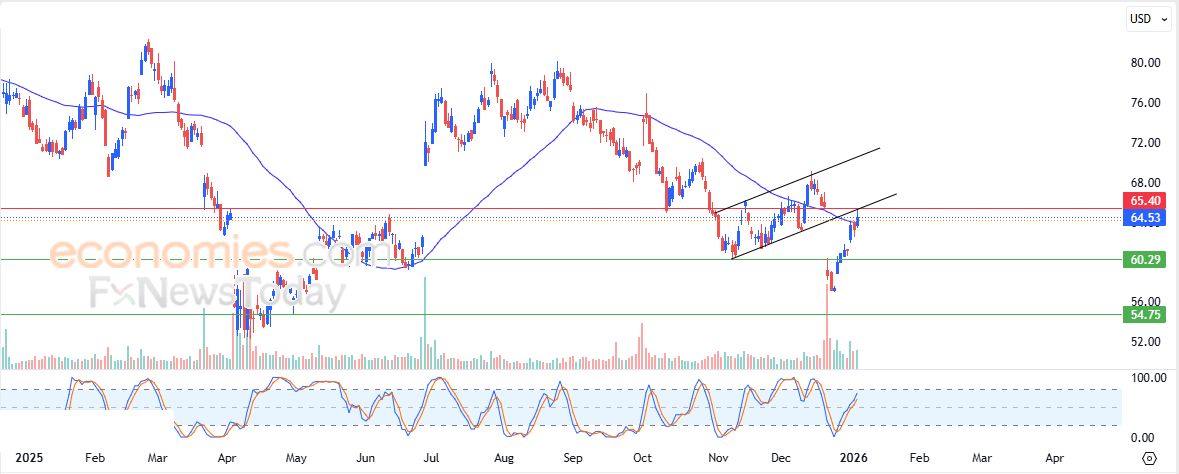Click the Apr label after 2025
Screen dimensions: 1179x474
tap(227, 457)
